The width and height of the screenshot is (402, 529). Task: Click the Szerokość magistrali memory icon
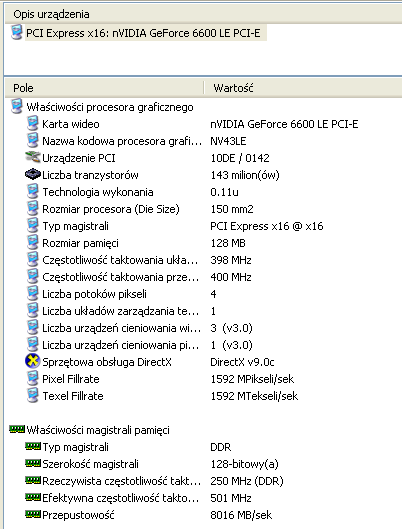tap(33, 463)
